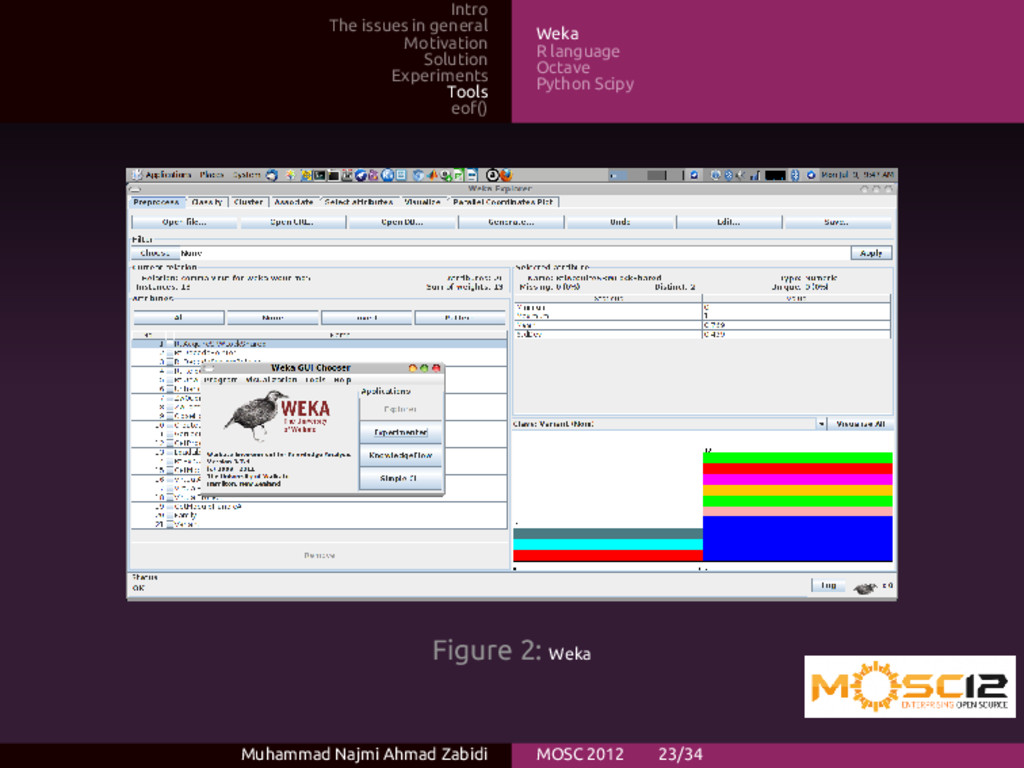Image resolution: width=1024 pixels, height=768 pixels.
Task: Click the Visualize All button
Action: 861,424
